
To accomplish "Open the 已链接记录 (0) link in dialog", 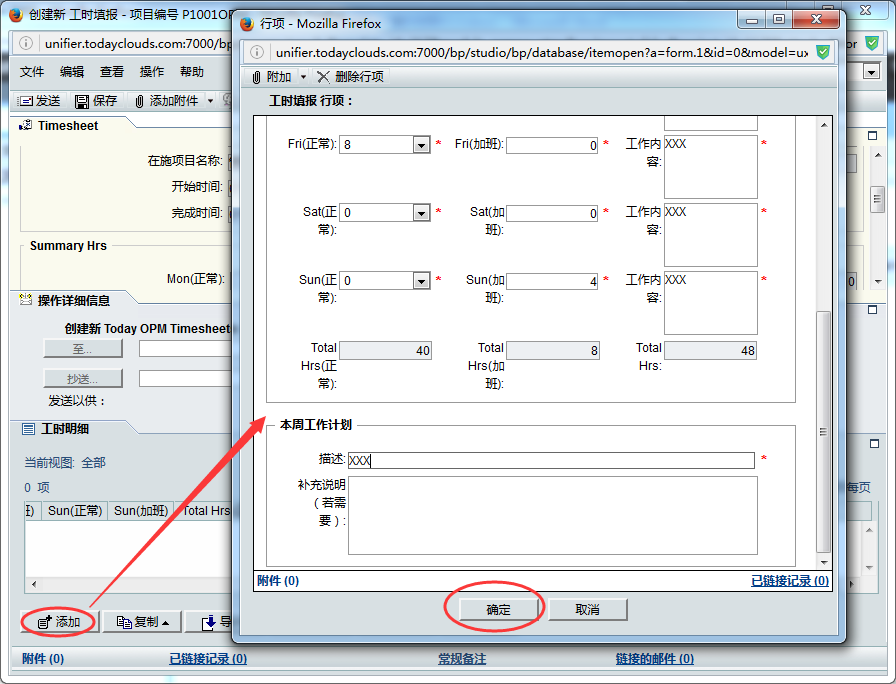I will 789,581.
